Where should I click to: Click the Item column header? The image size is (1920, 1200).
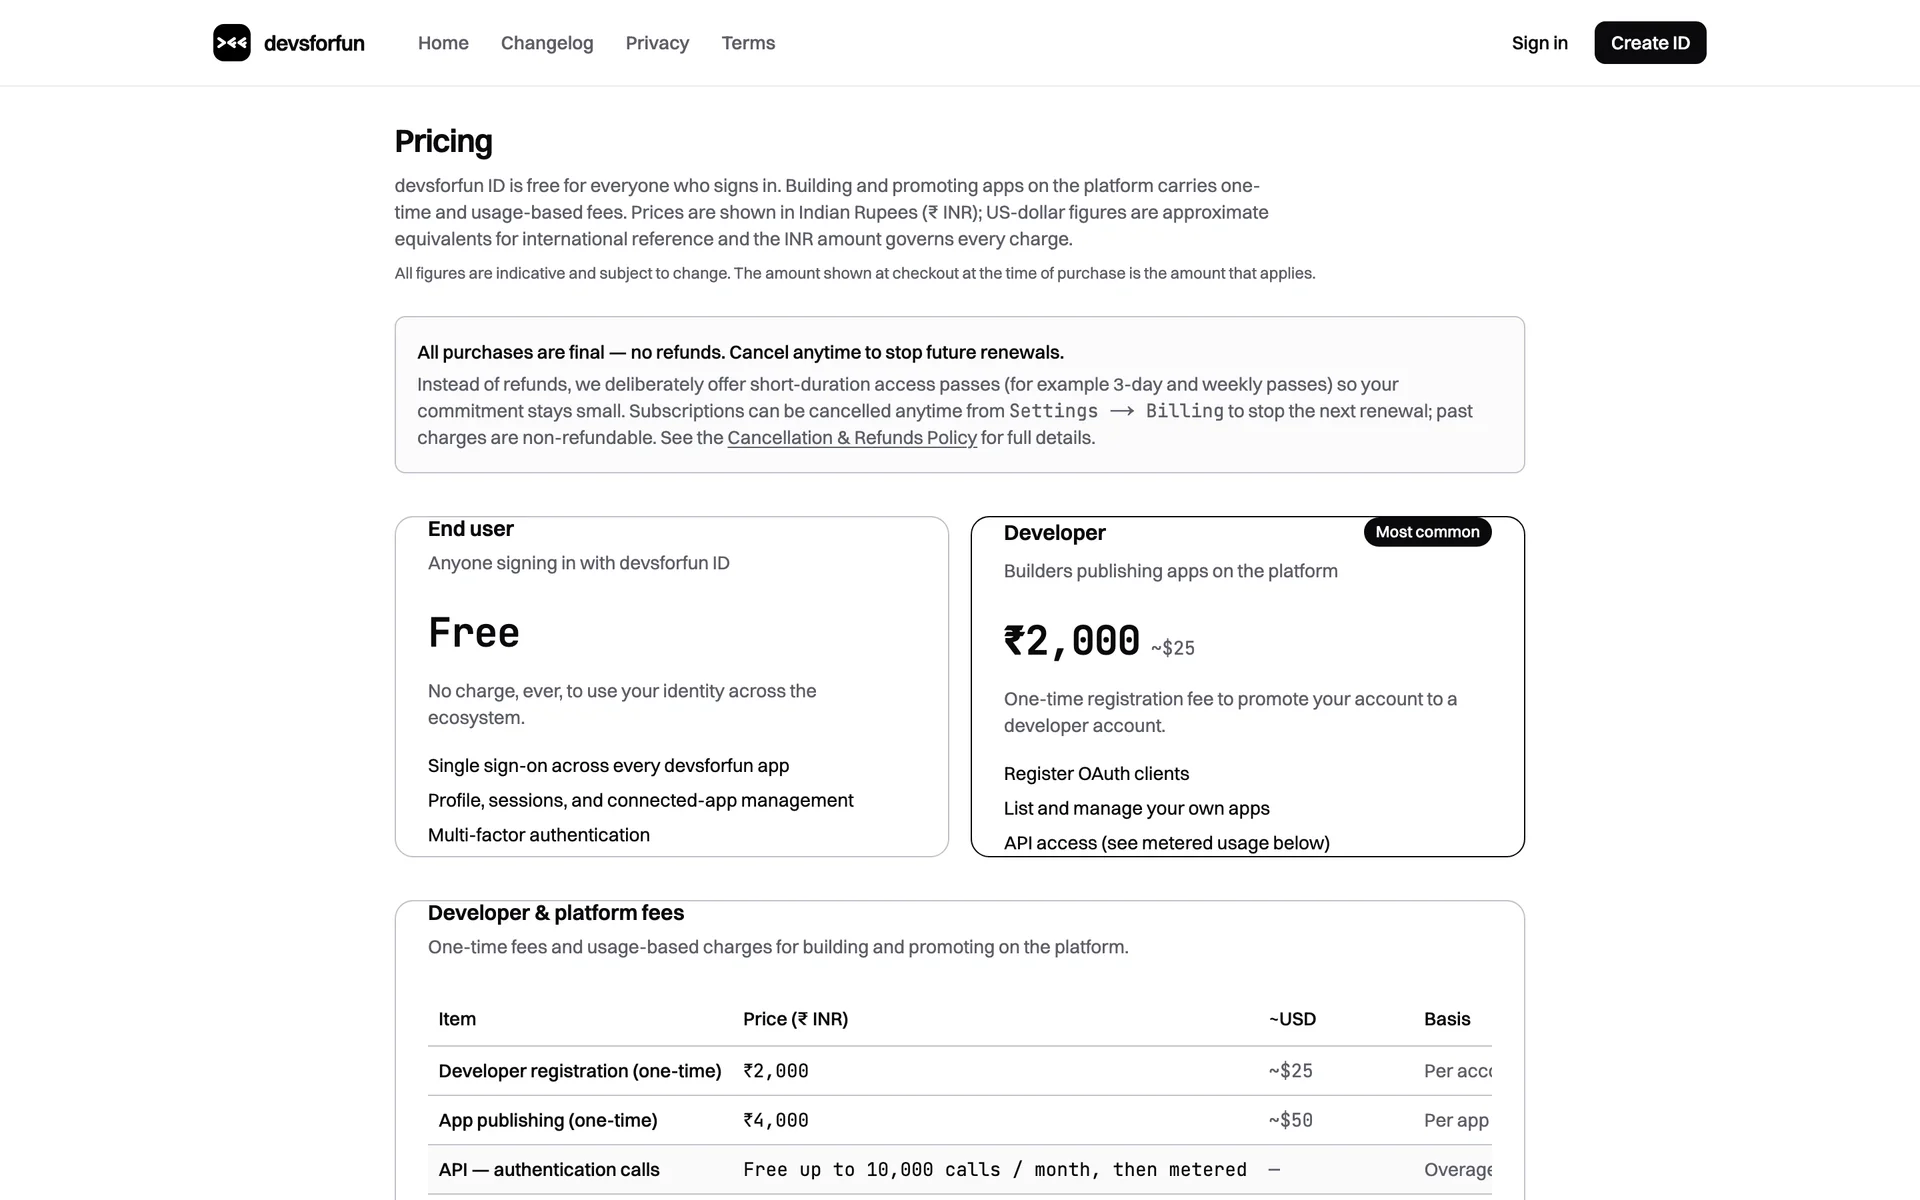coord(457,1019)
